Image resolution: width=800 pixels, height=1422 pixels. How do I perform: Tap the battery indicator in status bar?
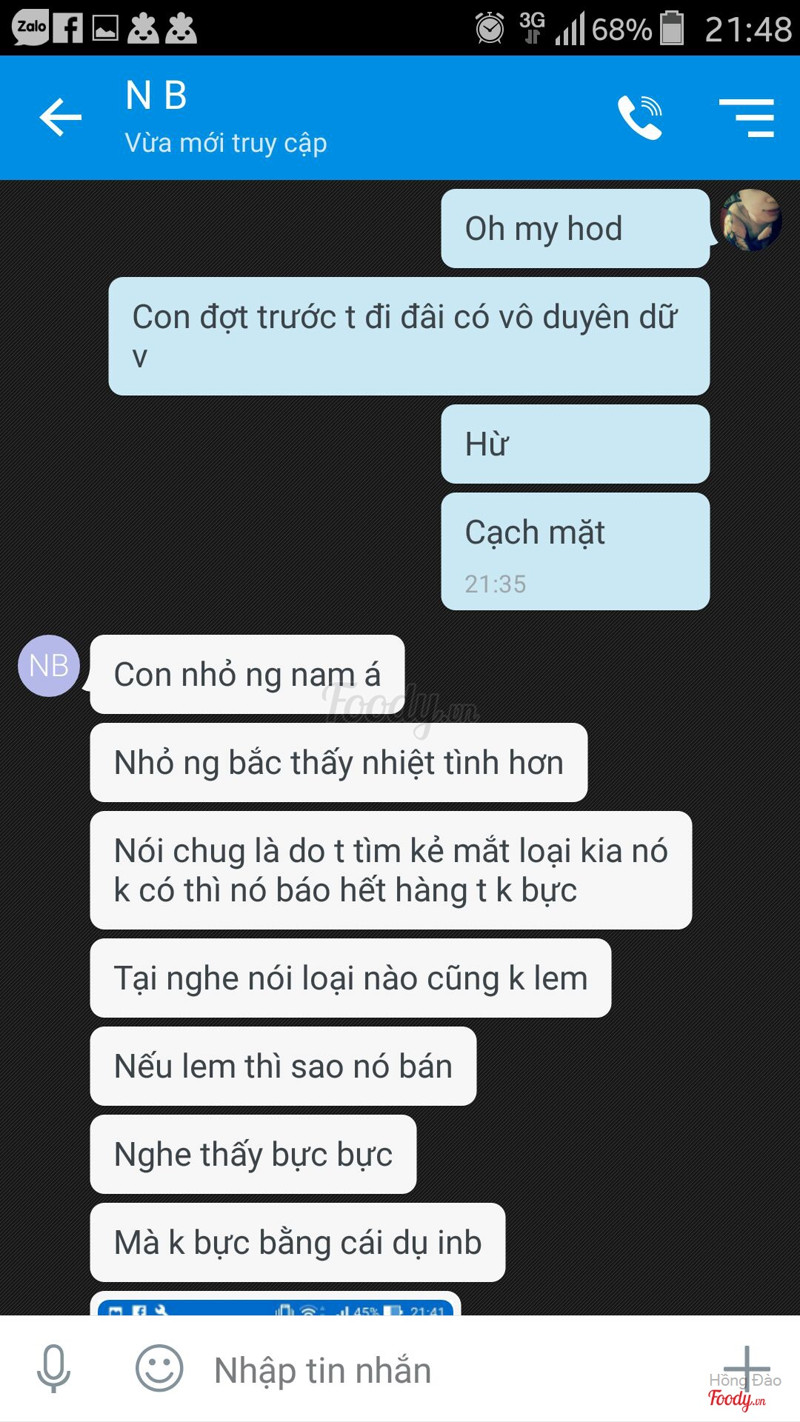coord(673,28)
